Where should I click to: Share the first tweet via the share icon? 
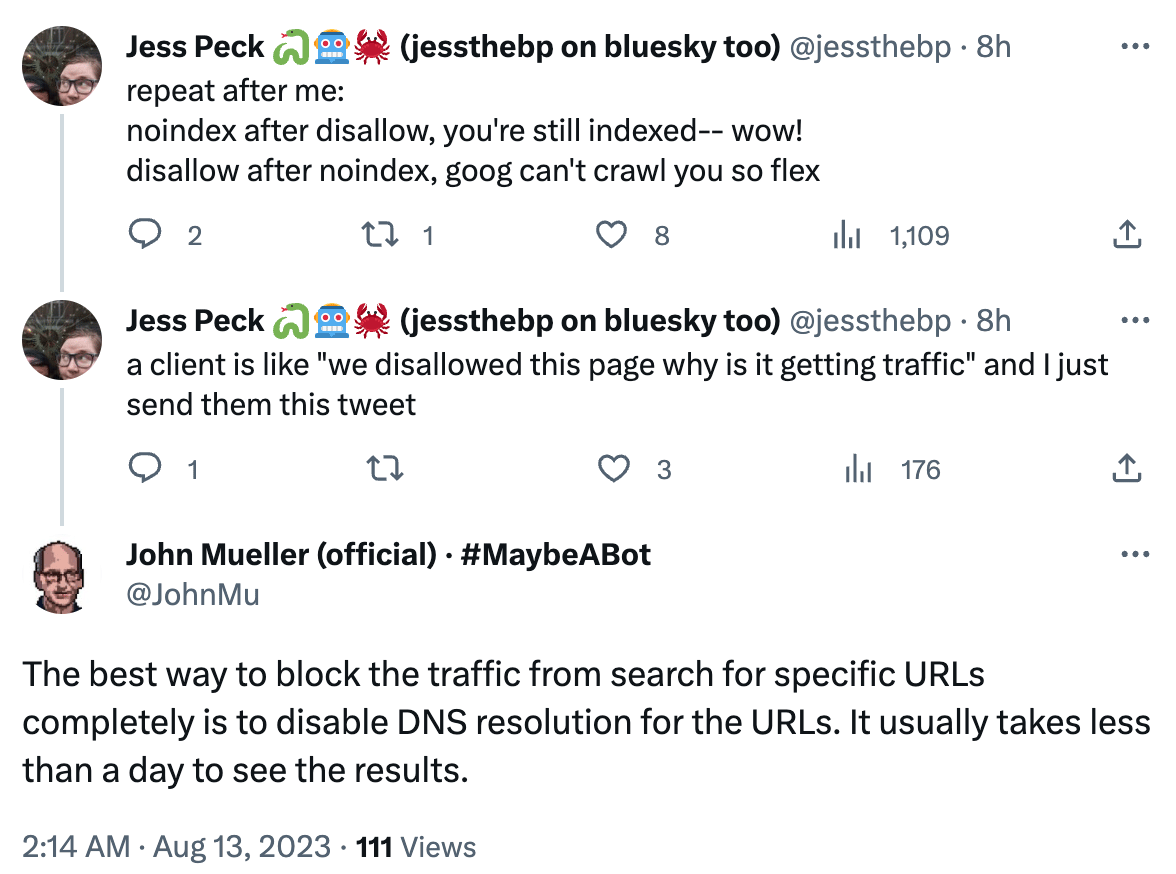click(x=1126, y=235)
